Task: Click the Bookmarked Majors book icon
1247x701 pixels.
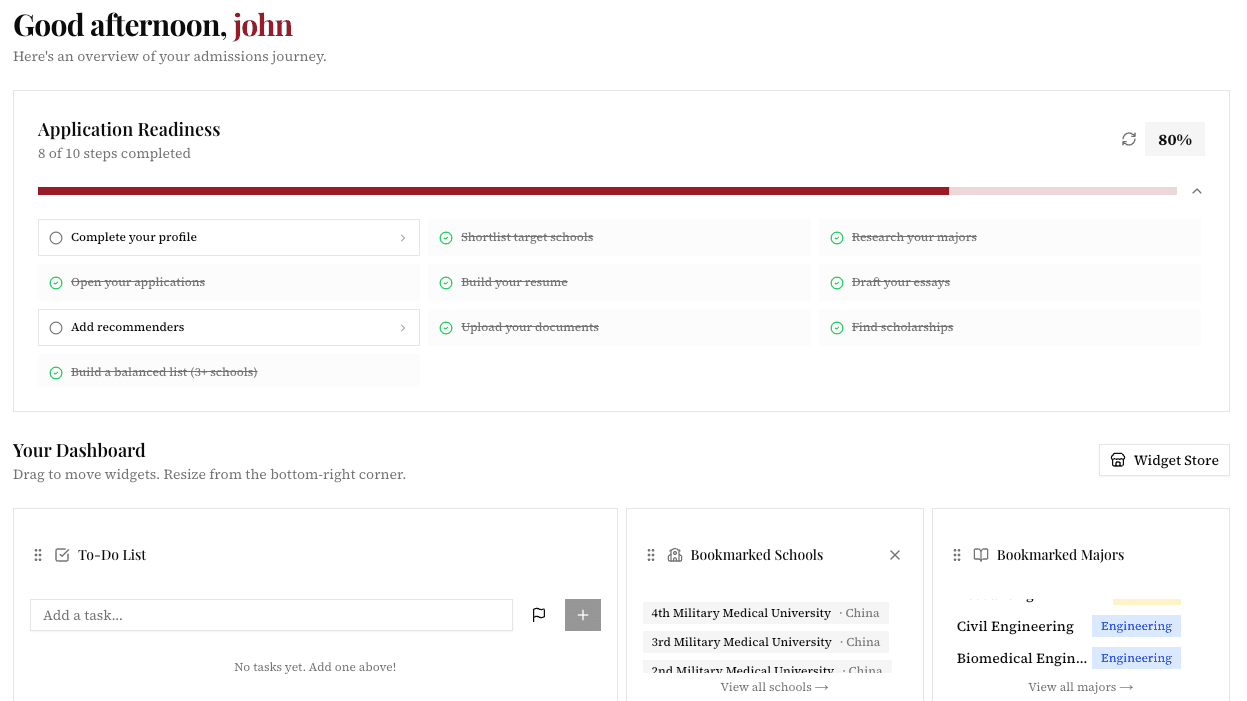Action: pos(981,555)
